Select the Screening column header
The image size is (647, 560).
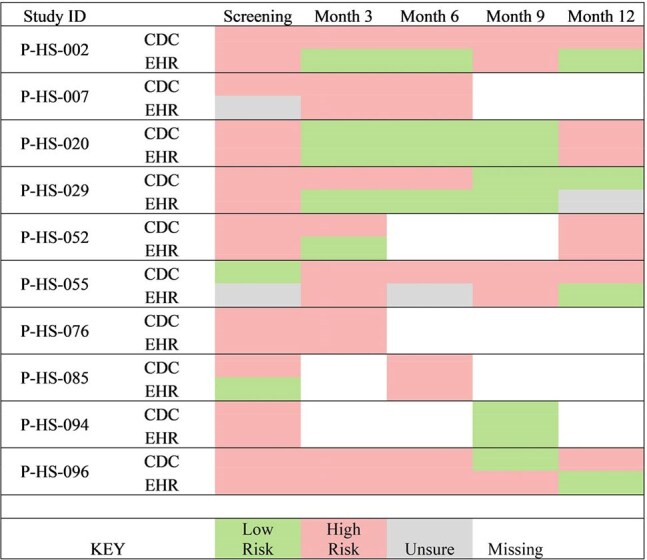click(x=258, y=17)
